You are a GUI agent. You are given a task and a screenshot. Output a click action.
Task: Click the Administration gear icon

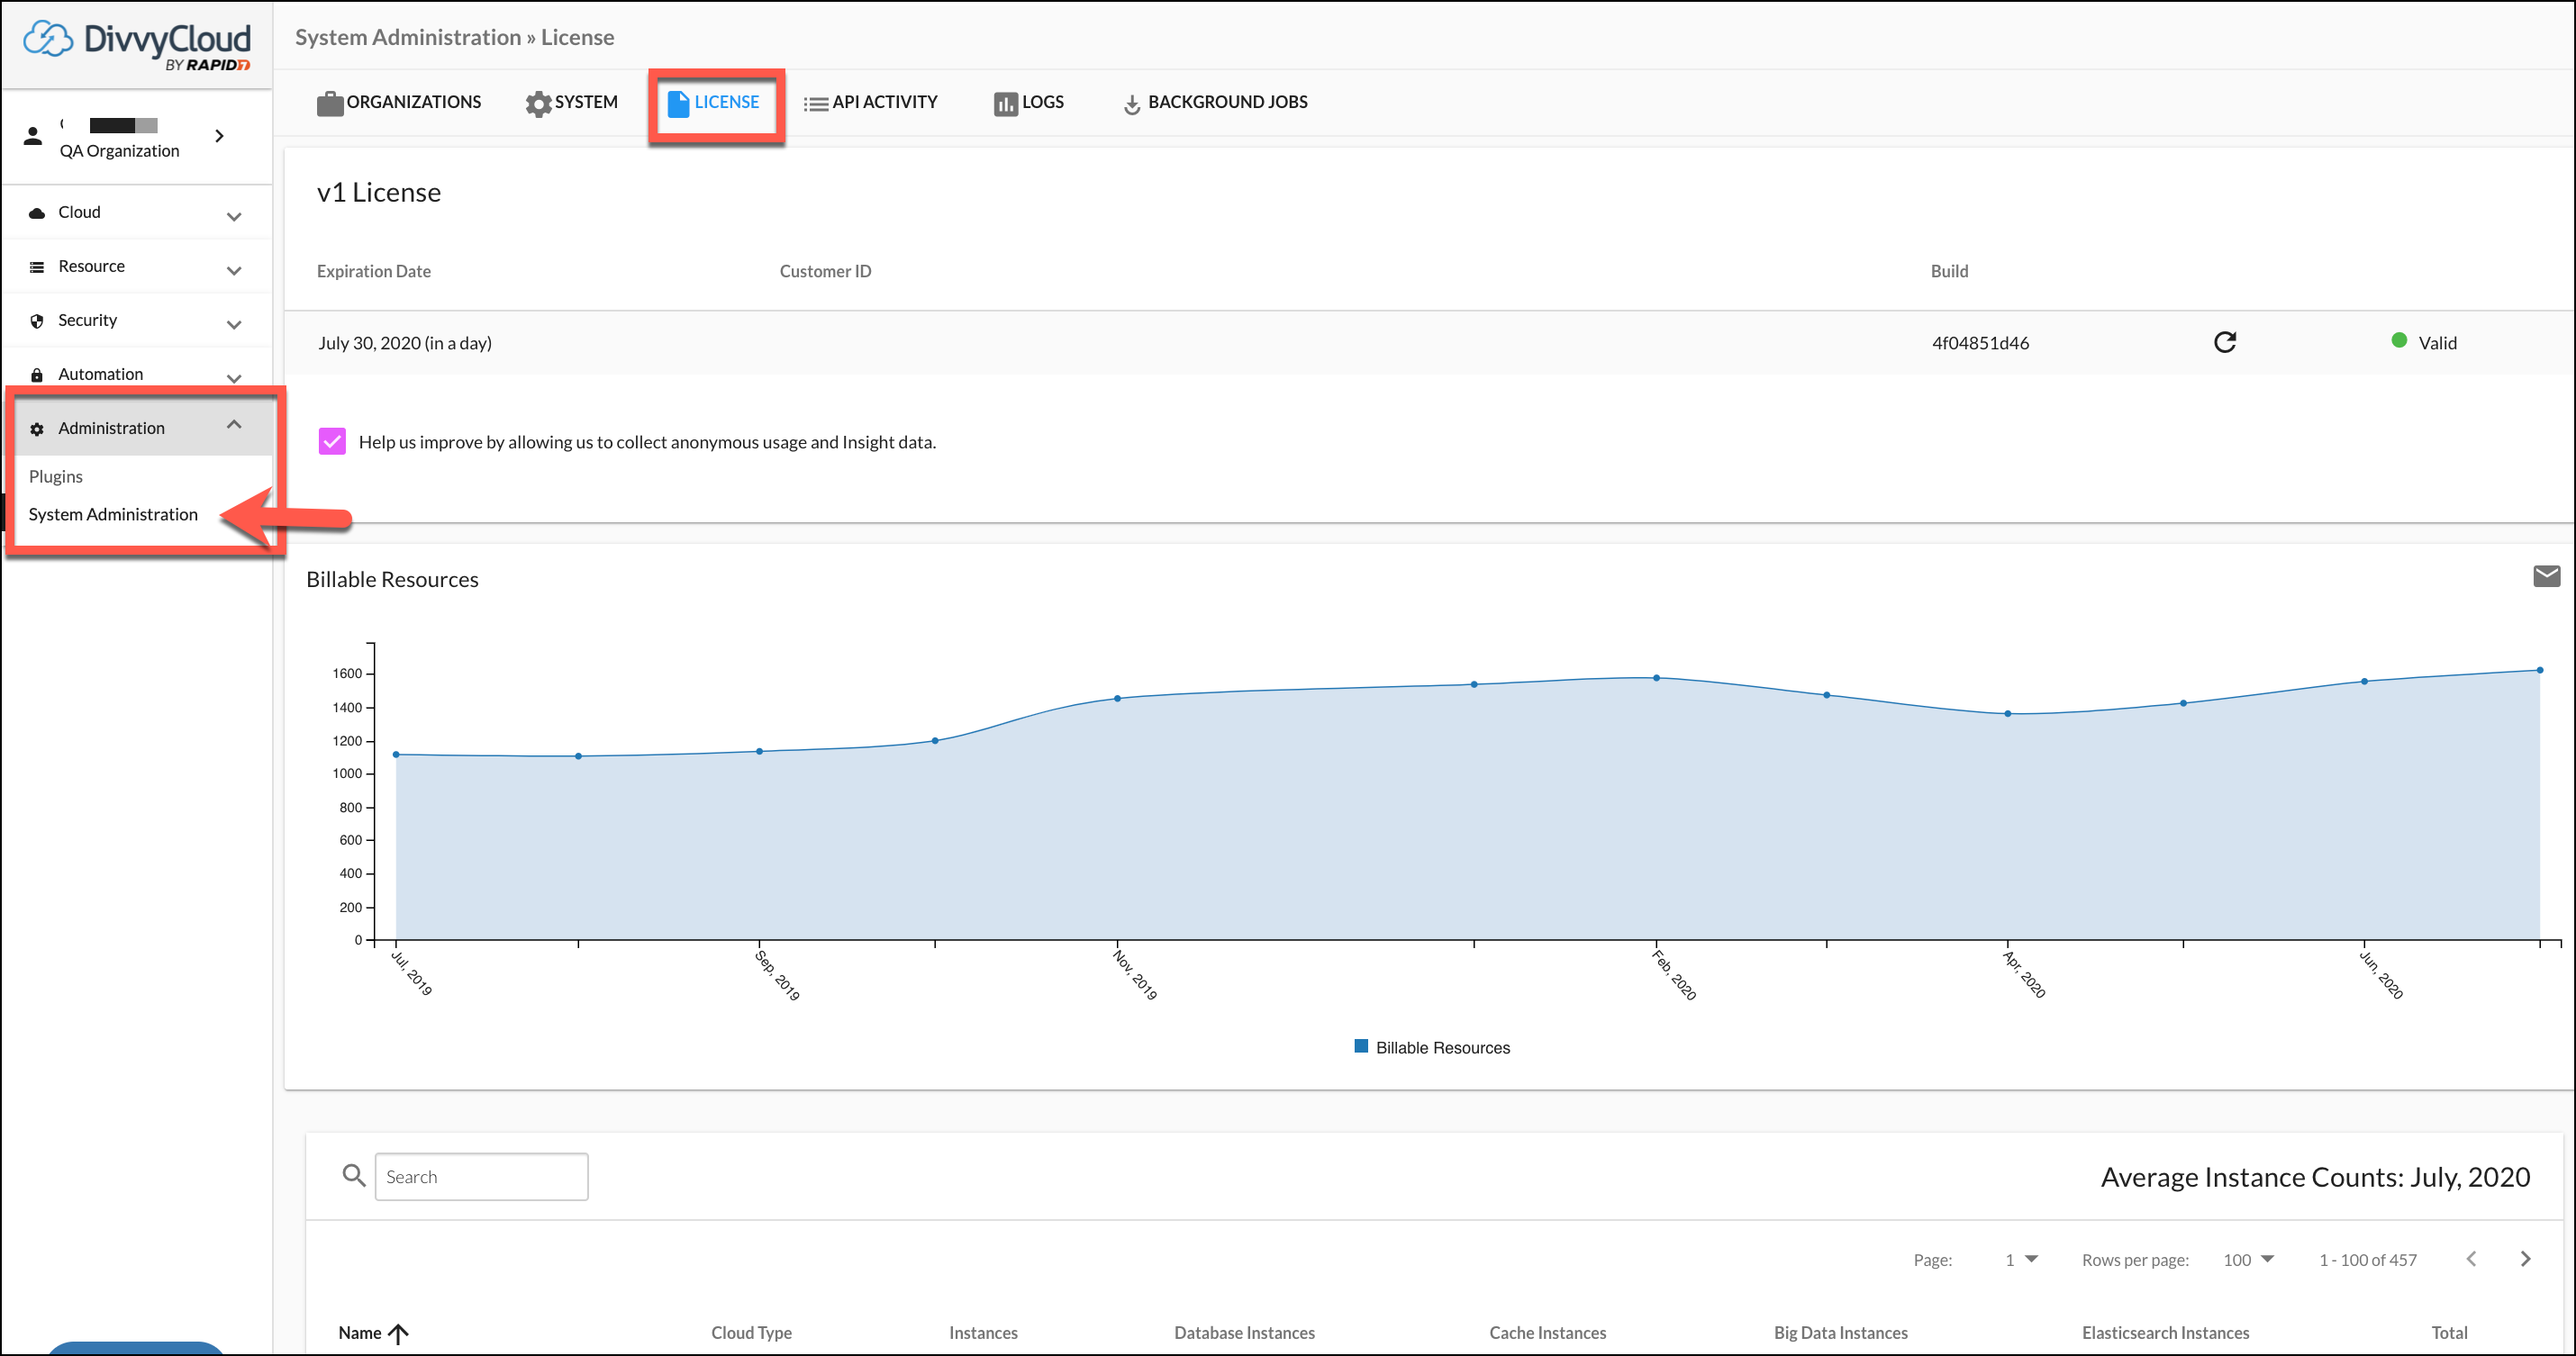click(37, 429)
